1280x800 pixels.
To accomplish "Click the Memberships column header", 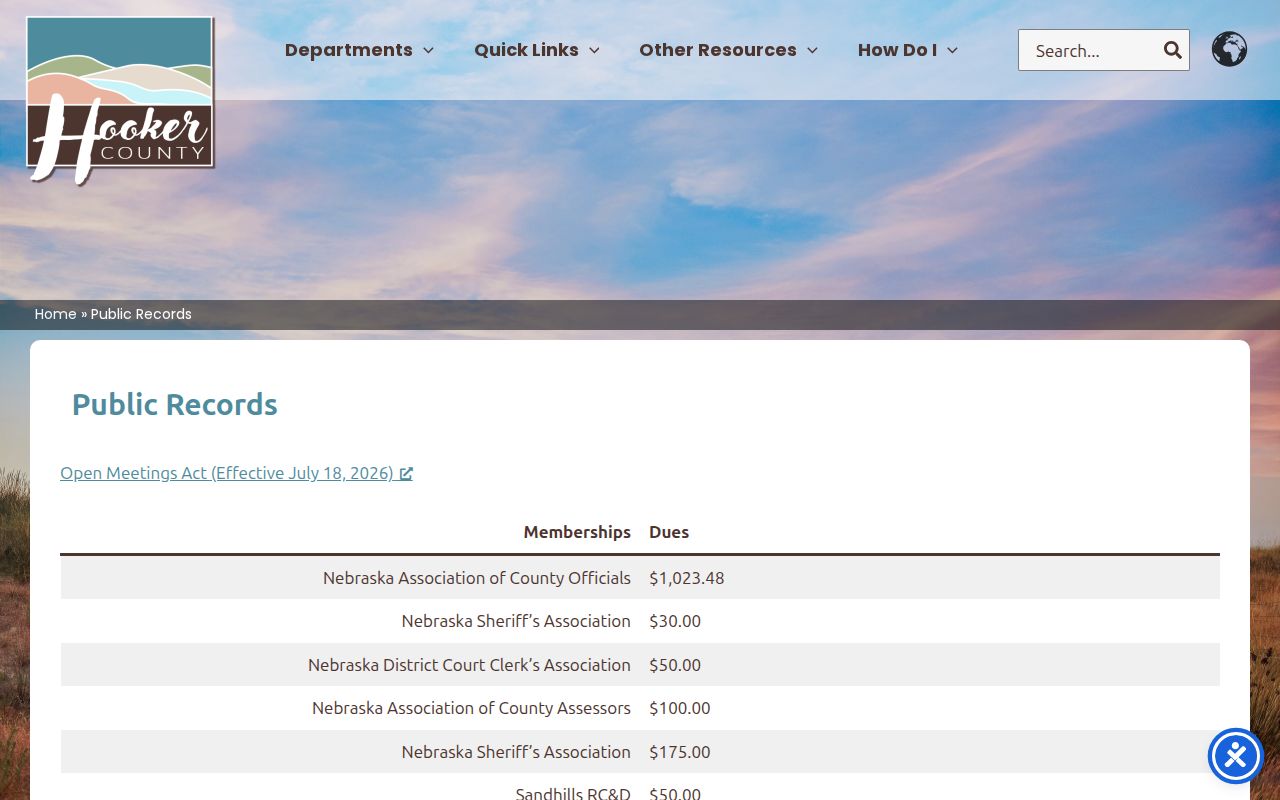I will coord(577,532).
